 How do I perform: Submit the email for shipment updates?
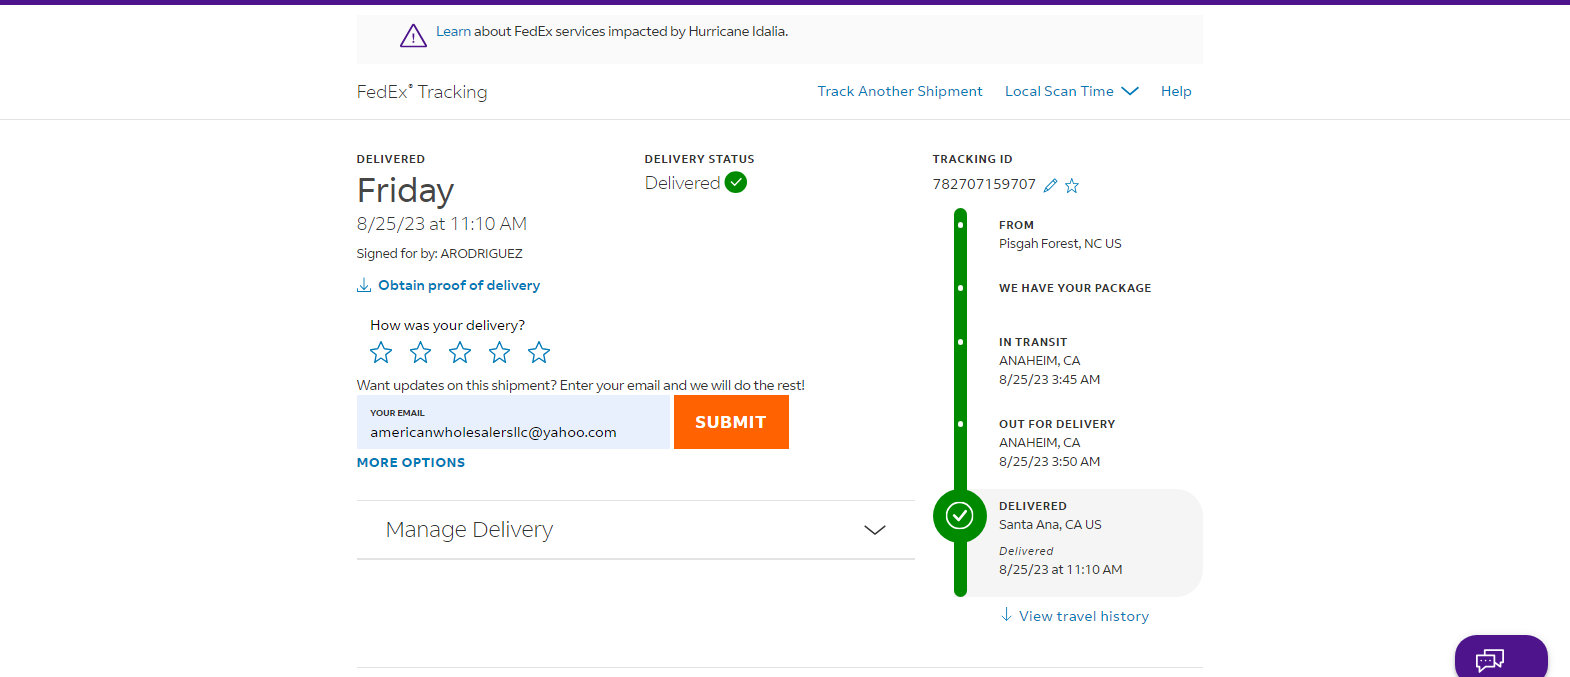731,422
